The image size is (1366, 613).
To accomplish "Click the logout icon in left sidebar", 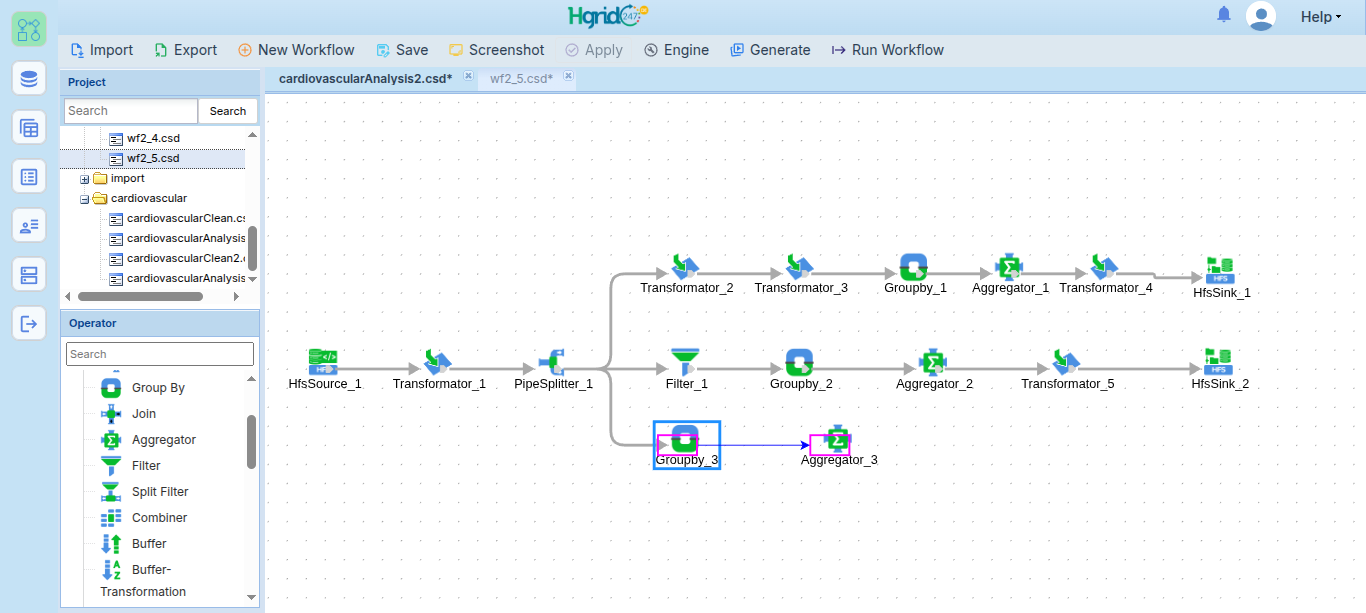I will [x=29, y=323].
